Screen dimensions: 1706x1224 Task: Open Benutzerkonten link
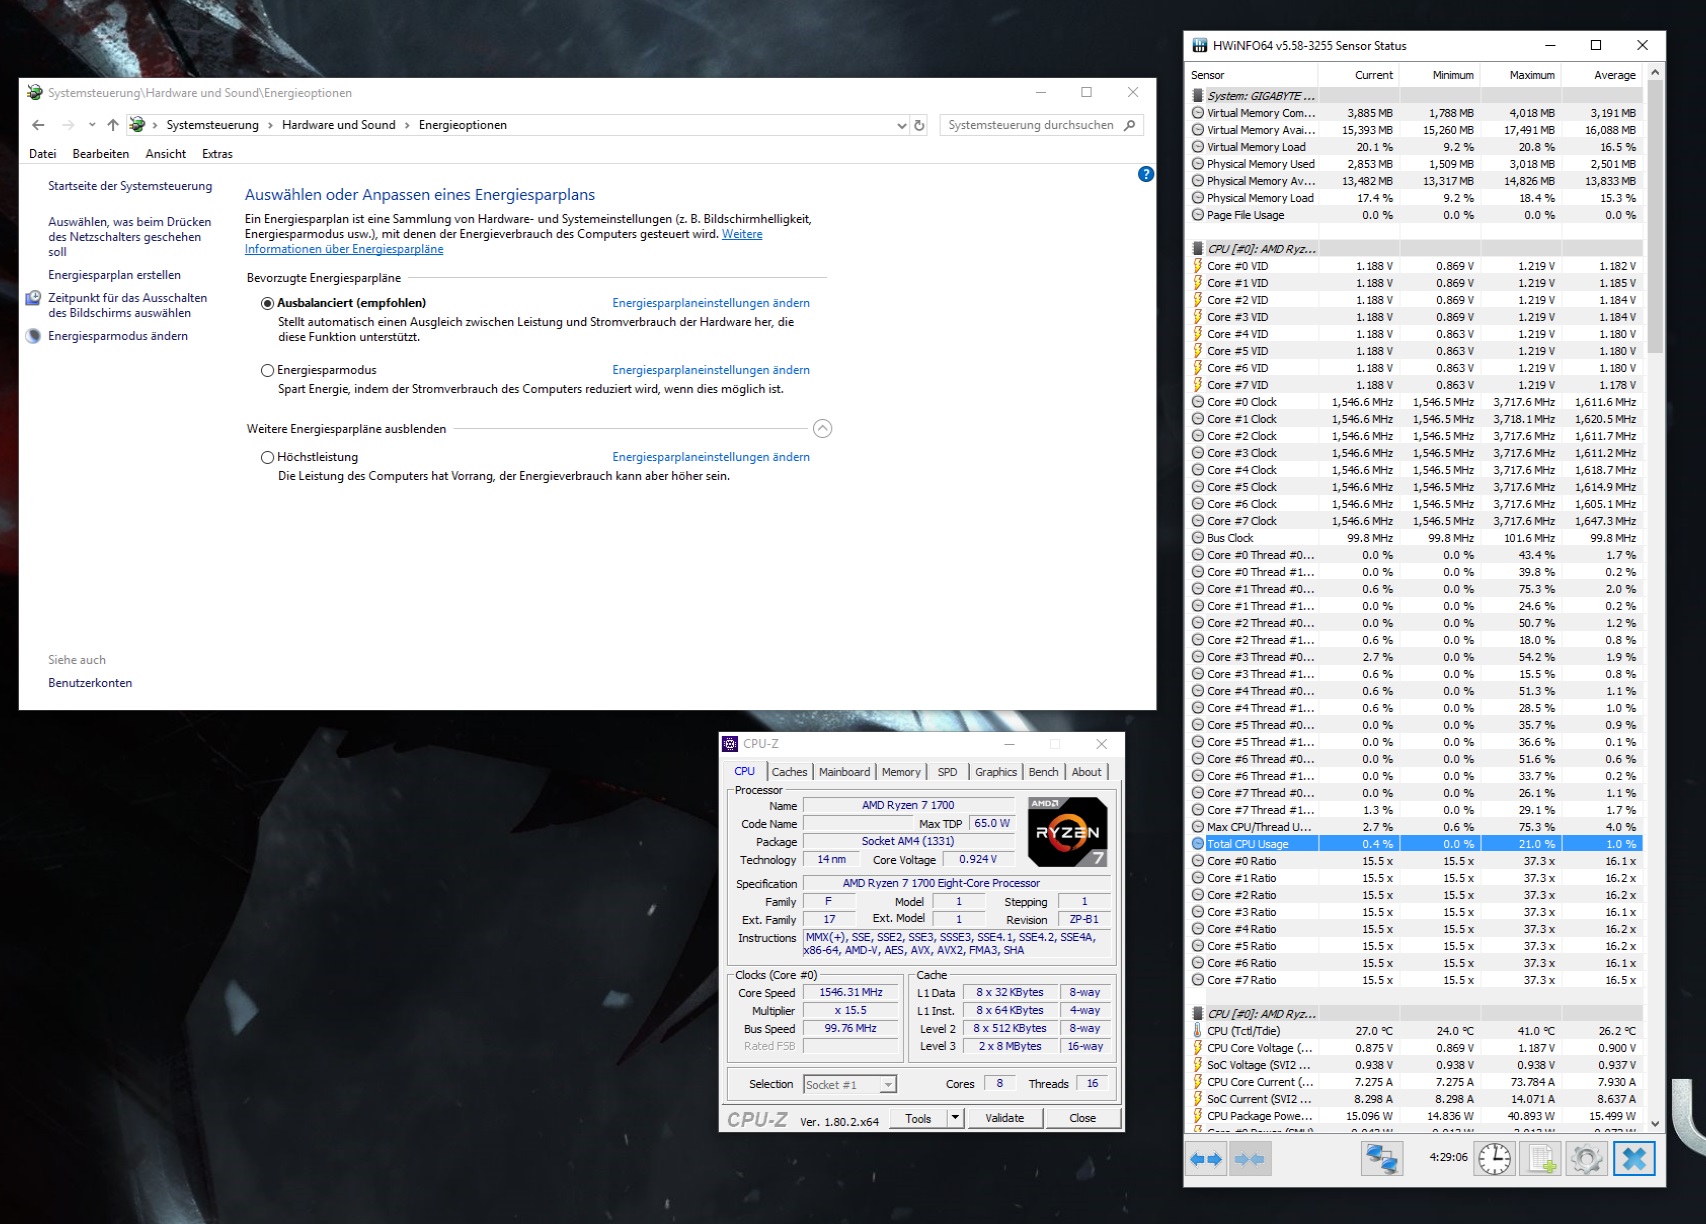(90, 683)
